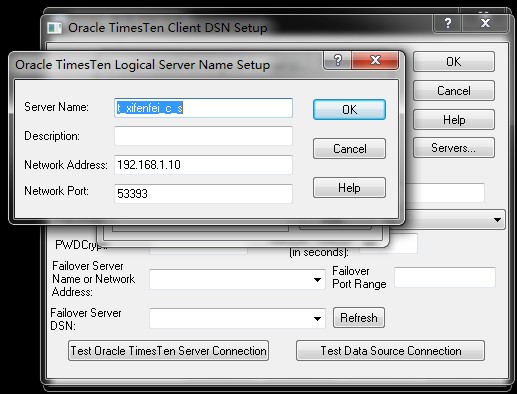Click Test Oracle TimesTen Server Connection button

[x=168, y=351]
